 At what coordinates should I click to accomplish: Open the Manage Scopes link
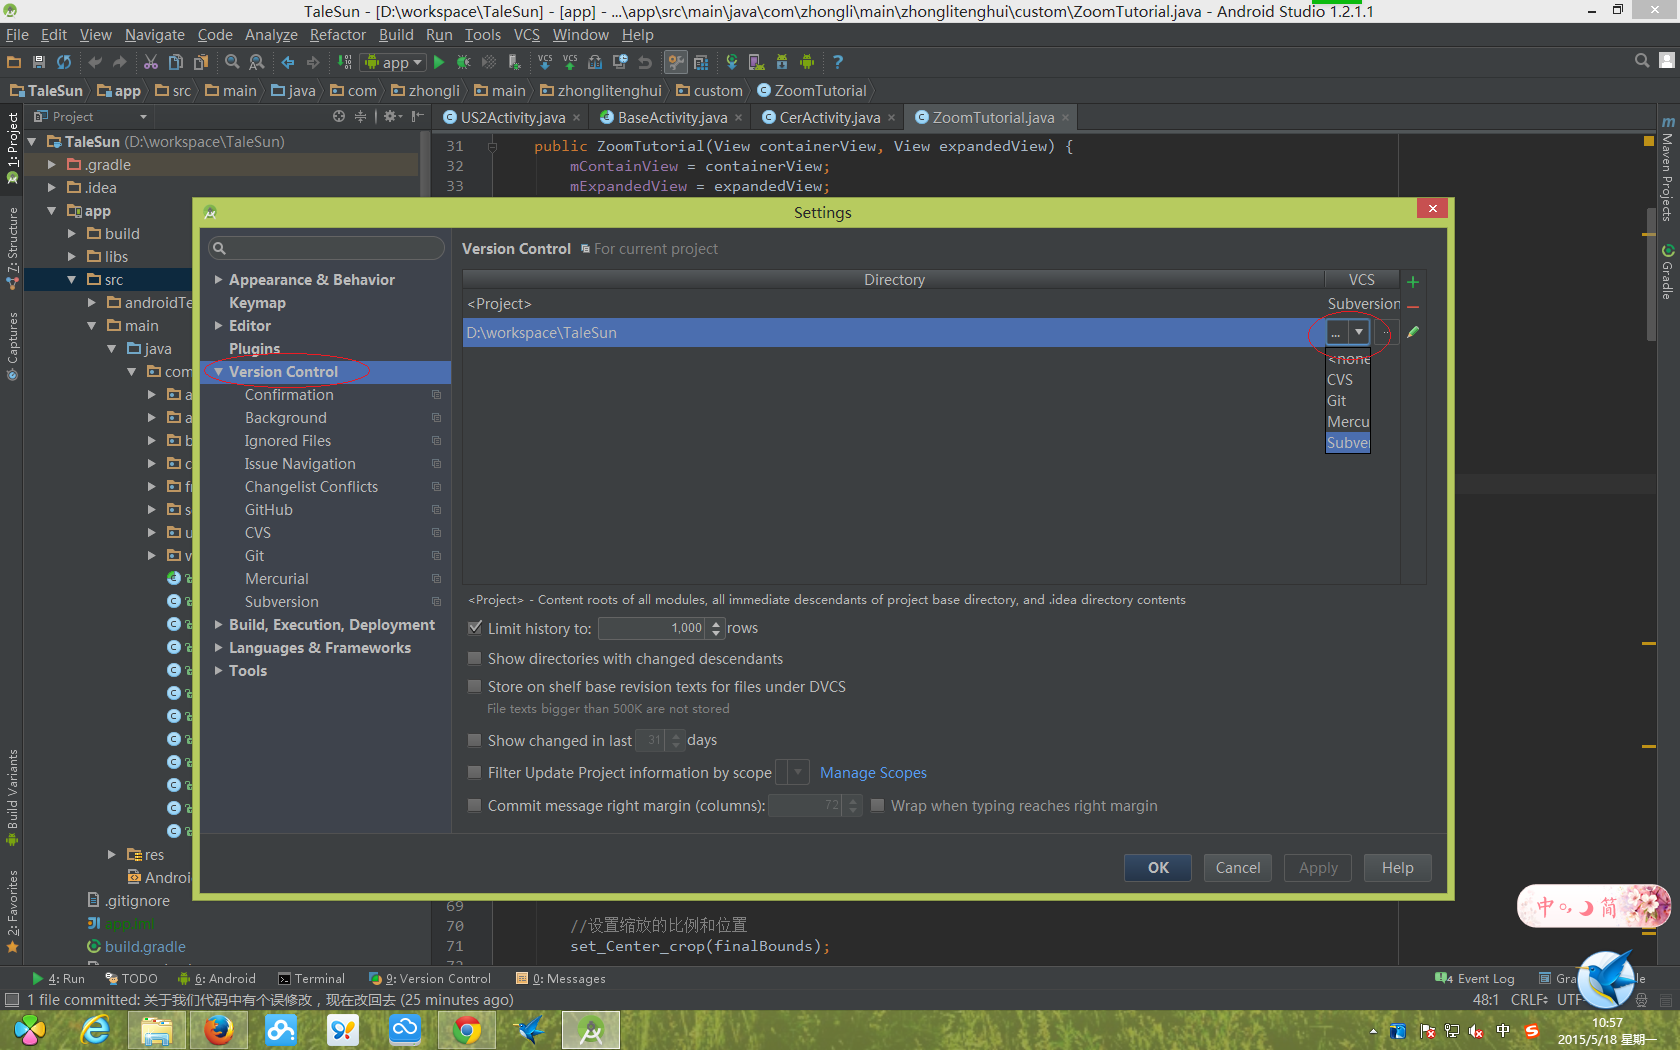point(873,773)
